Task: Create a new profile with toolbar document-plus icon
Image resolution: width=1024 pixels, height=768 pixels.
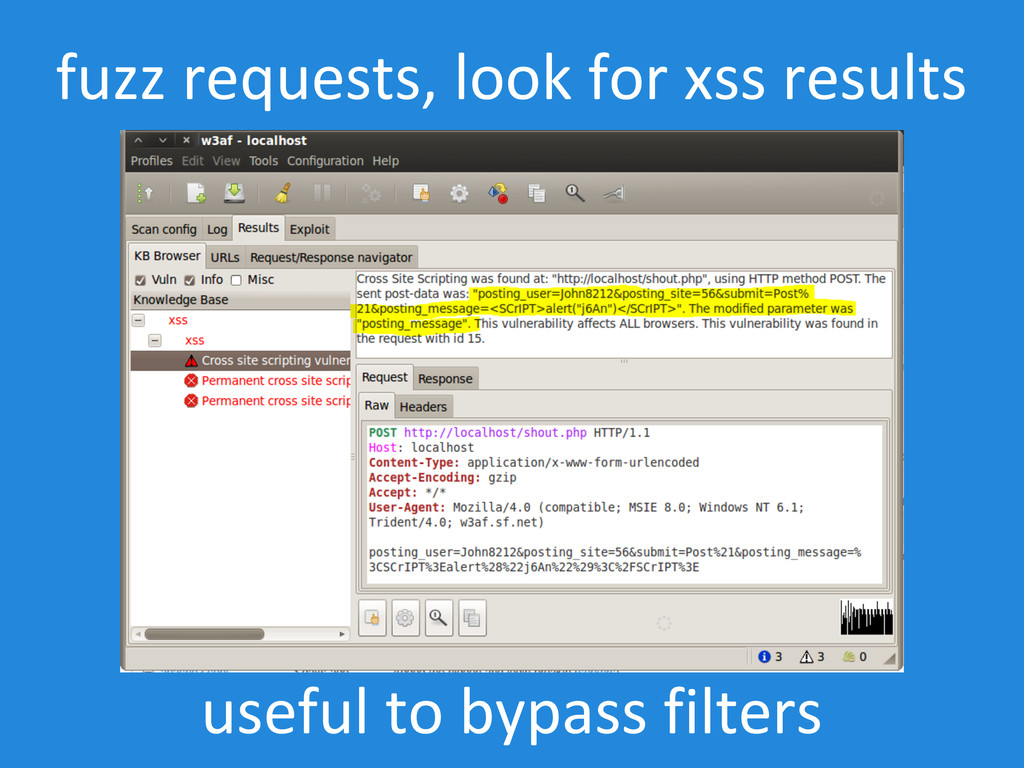Action: [x=196, y=193]
